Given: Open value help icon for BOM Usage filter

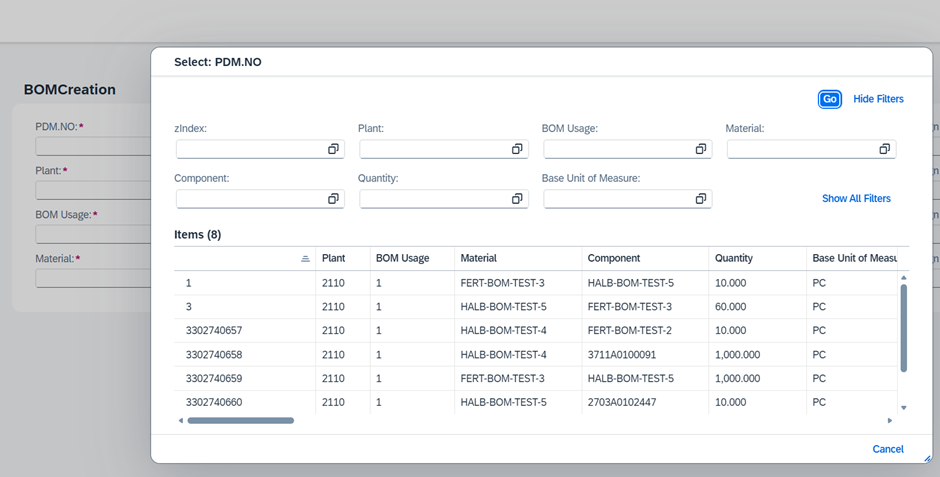Looking at the screenshot, I should [x=701, y=149].
